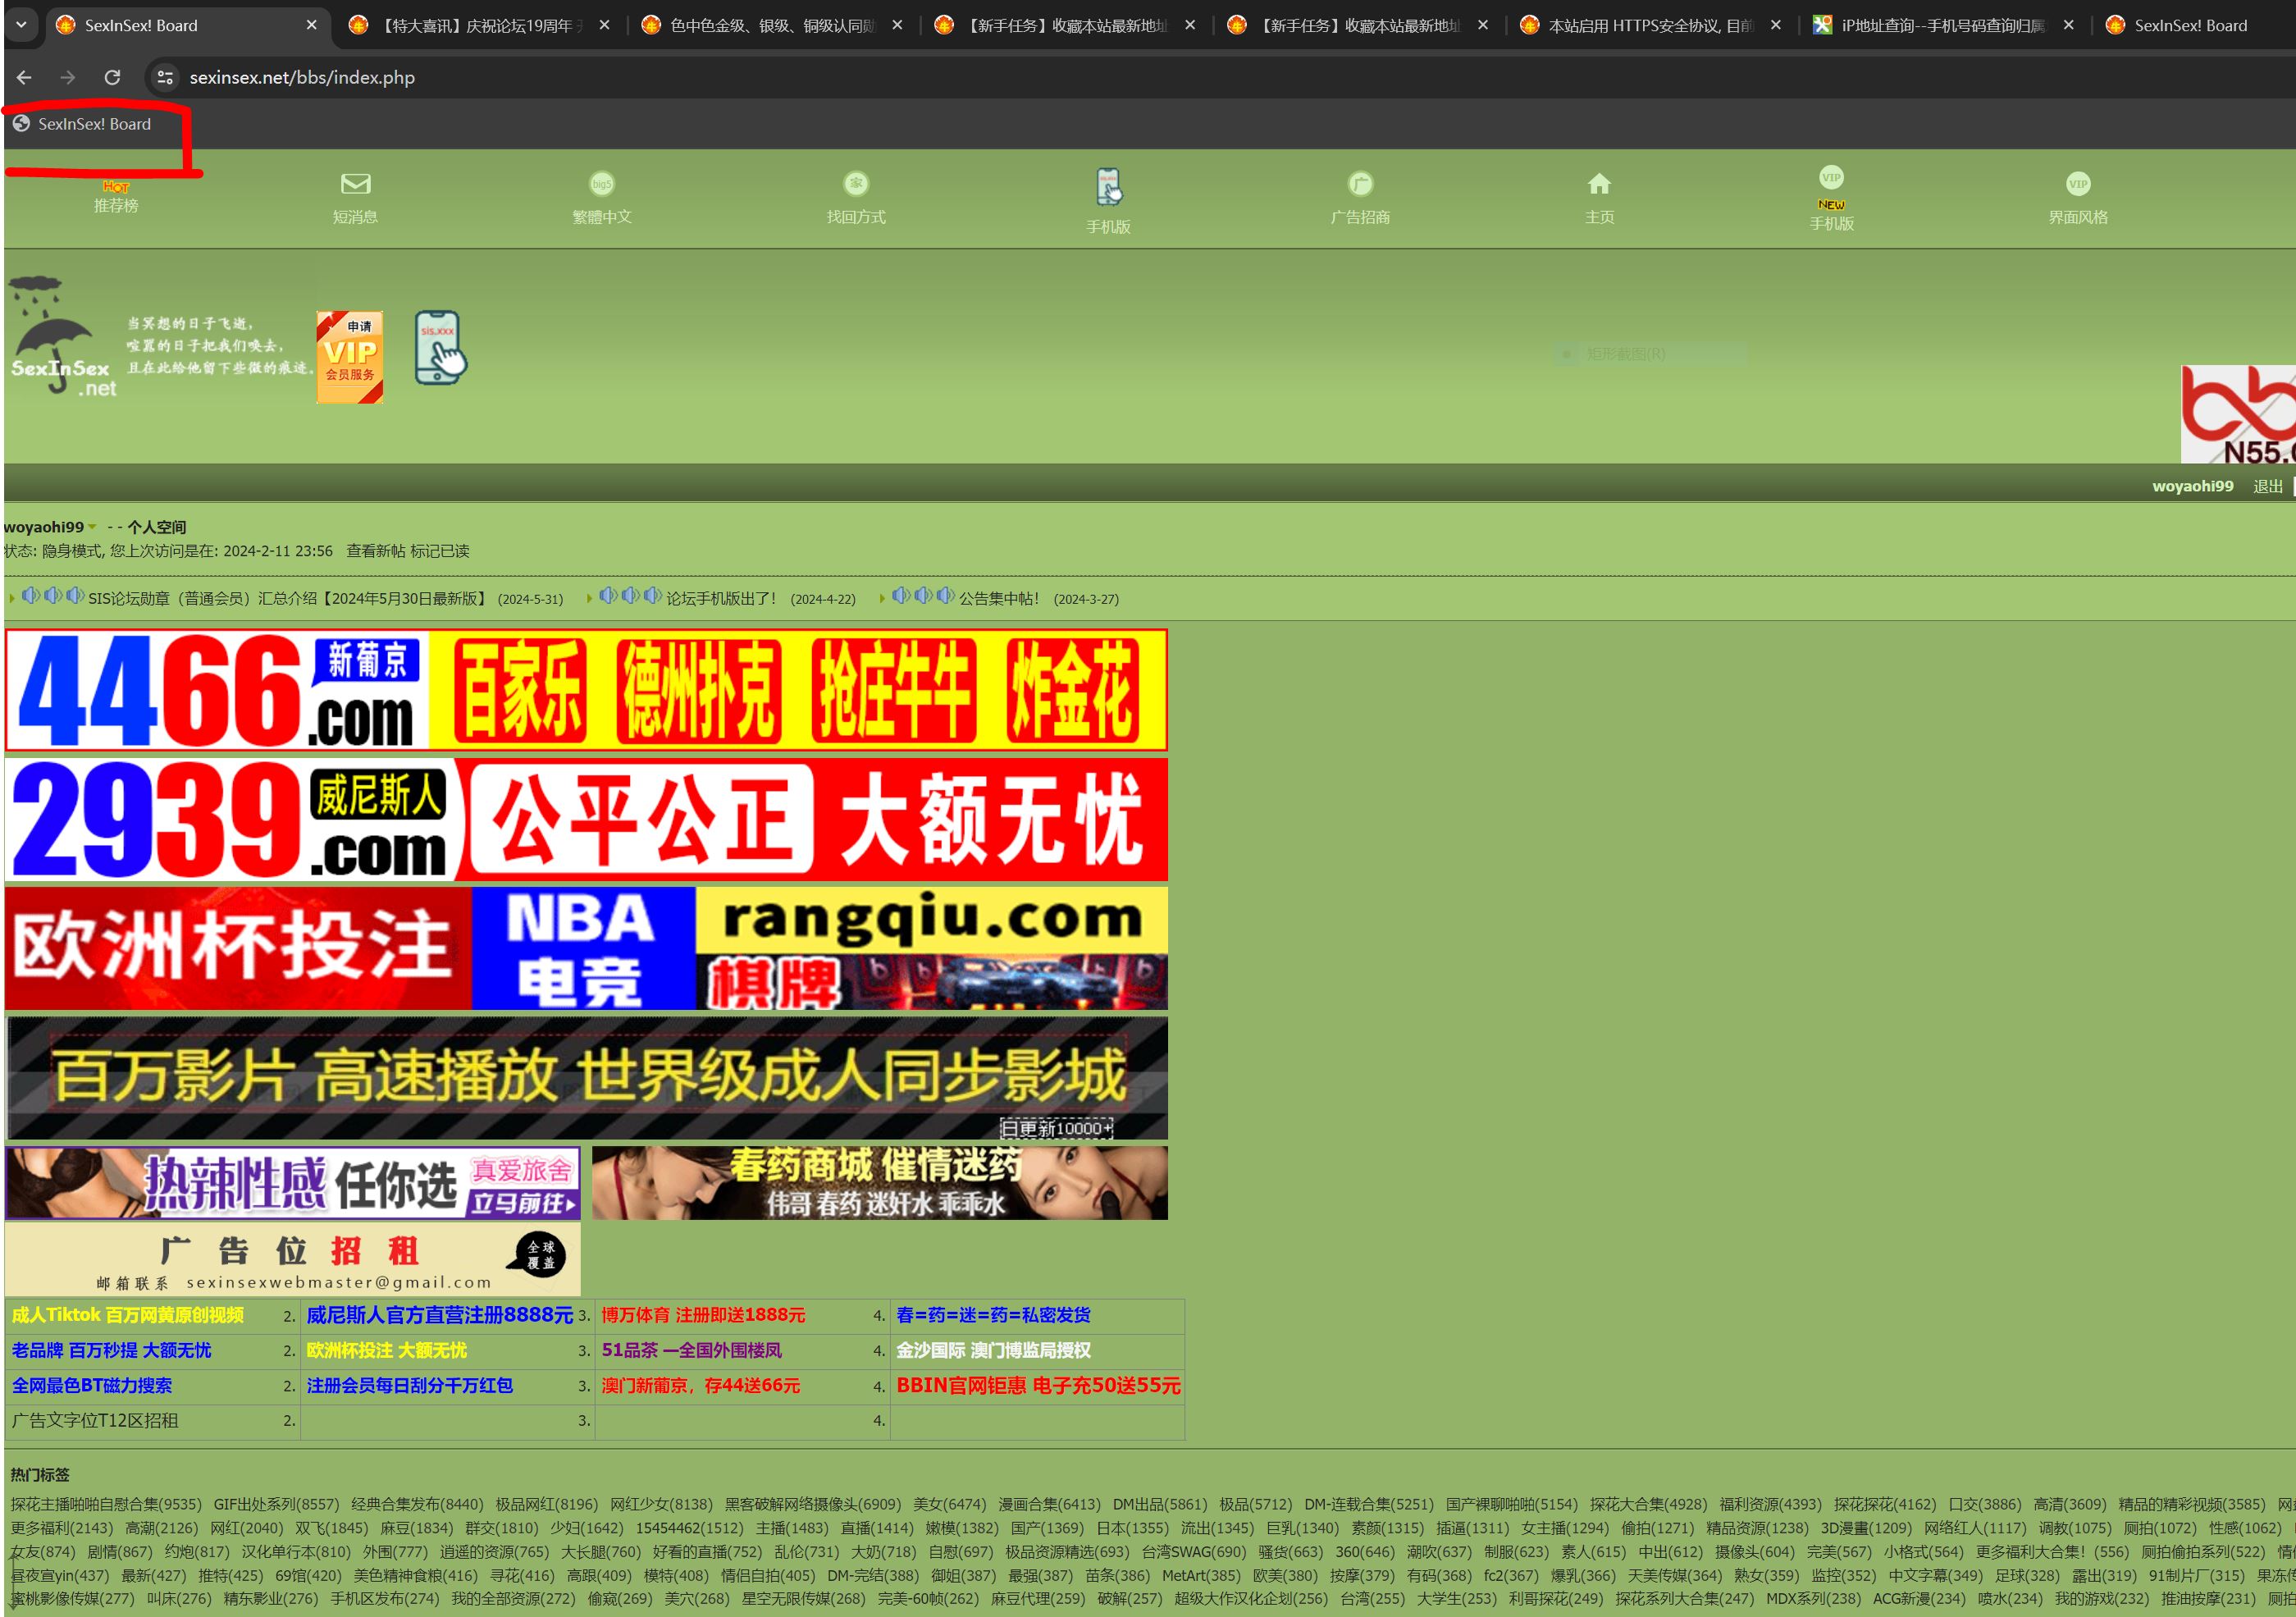
Task: Open 成人Tiktok 百万网黄原创视频 text ad
Action: click(128, 1315)
